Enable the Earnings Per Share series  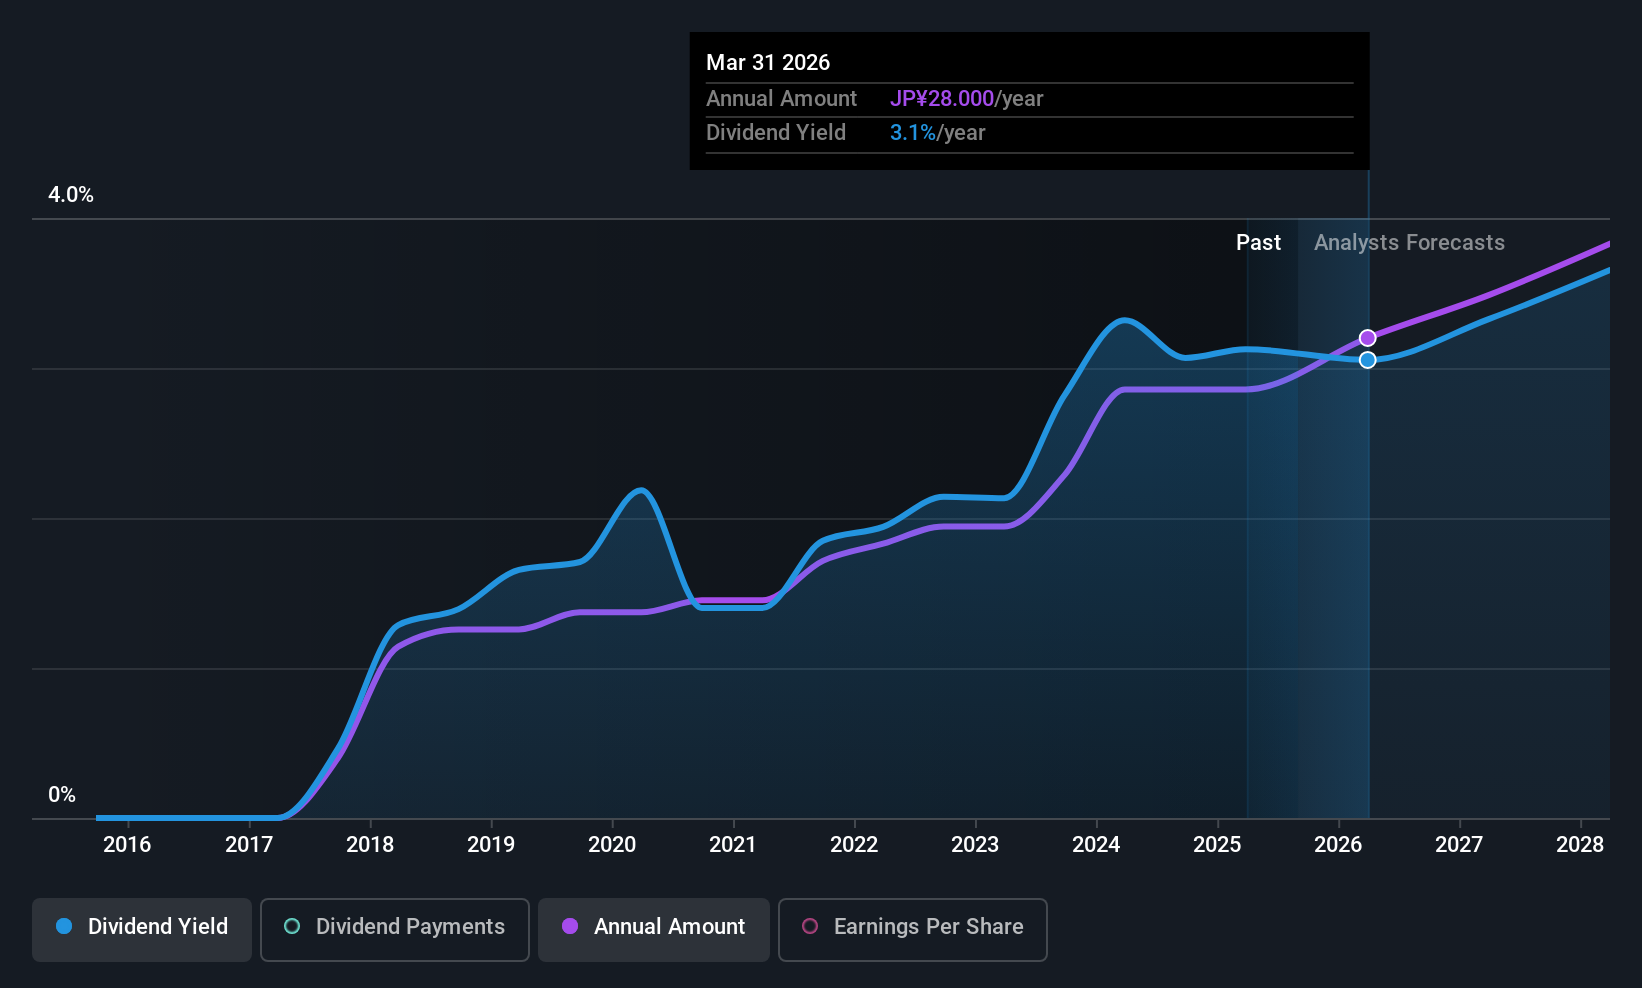pyautogui.click(x=912, y=929)
